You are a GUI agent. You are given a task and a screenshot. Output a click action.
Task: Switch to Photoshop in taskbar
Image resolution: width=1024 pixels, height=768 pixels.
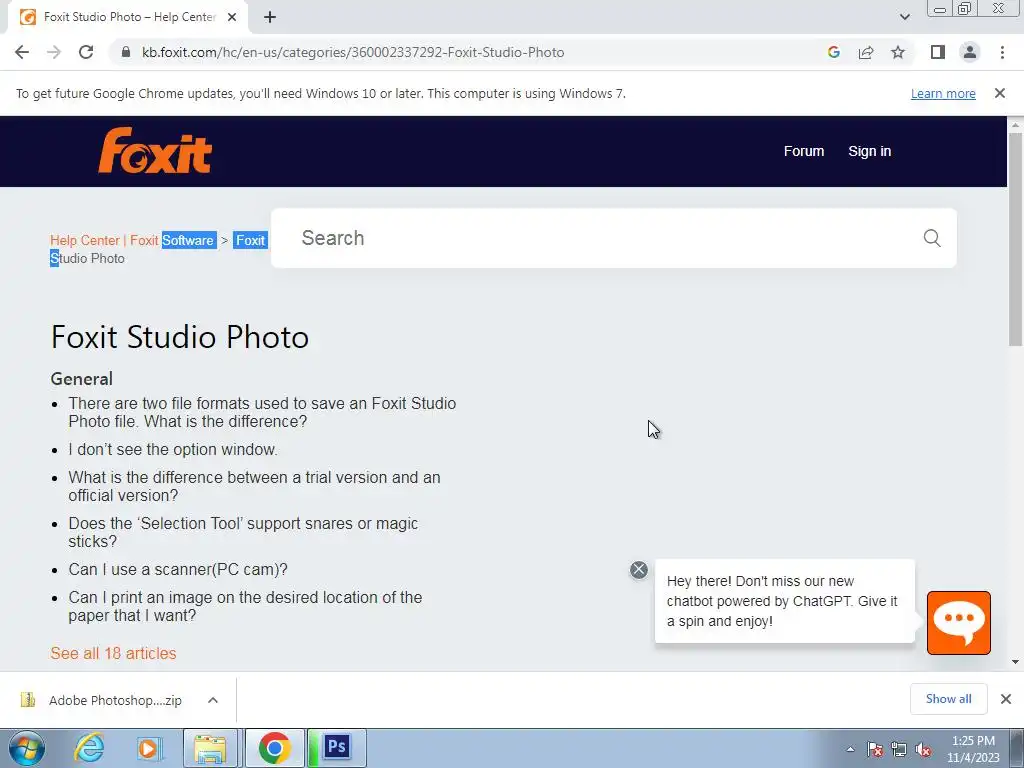336,748
